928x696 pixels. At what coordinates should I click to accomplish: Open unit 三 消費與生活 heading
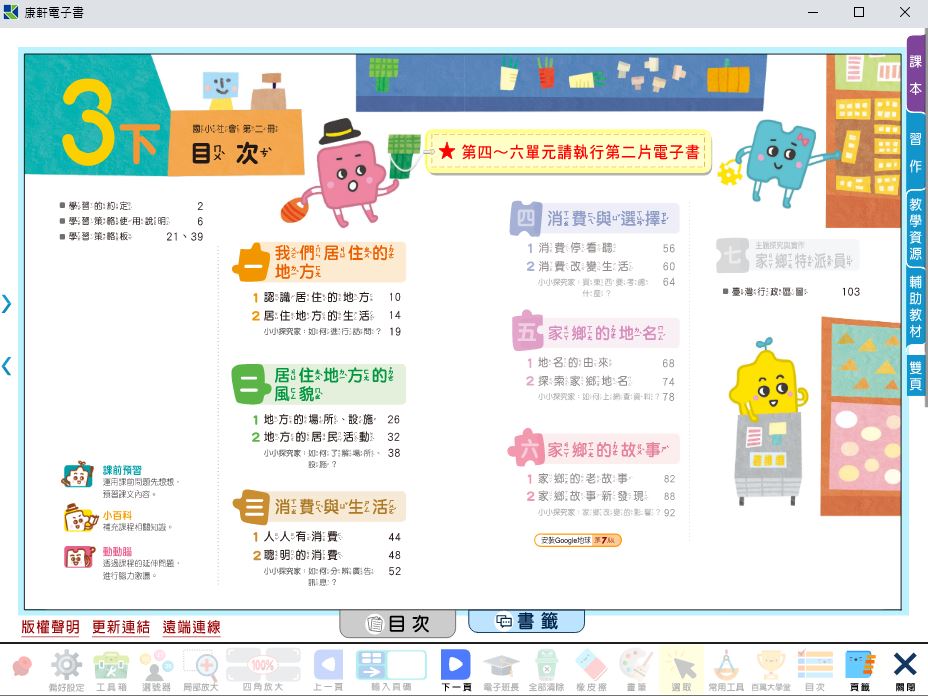pos(319,507)
